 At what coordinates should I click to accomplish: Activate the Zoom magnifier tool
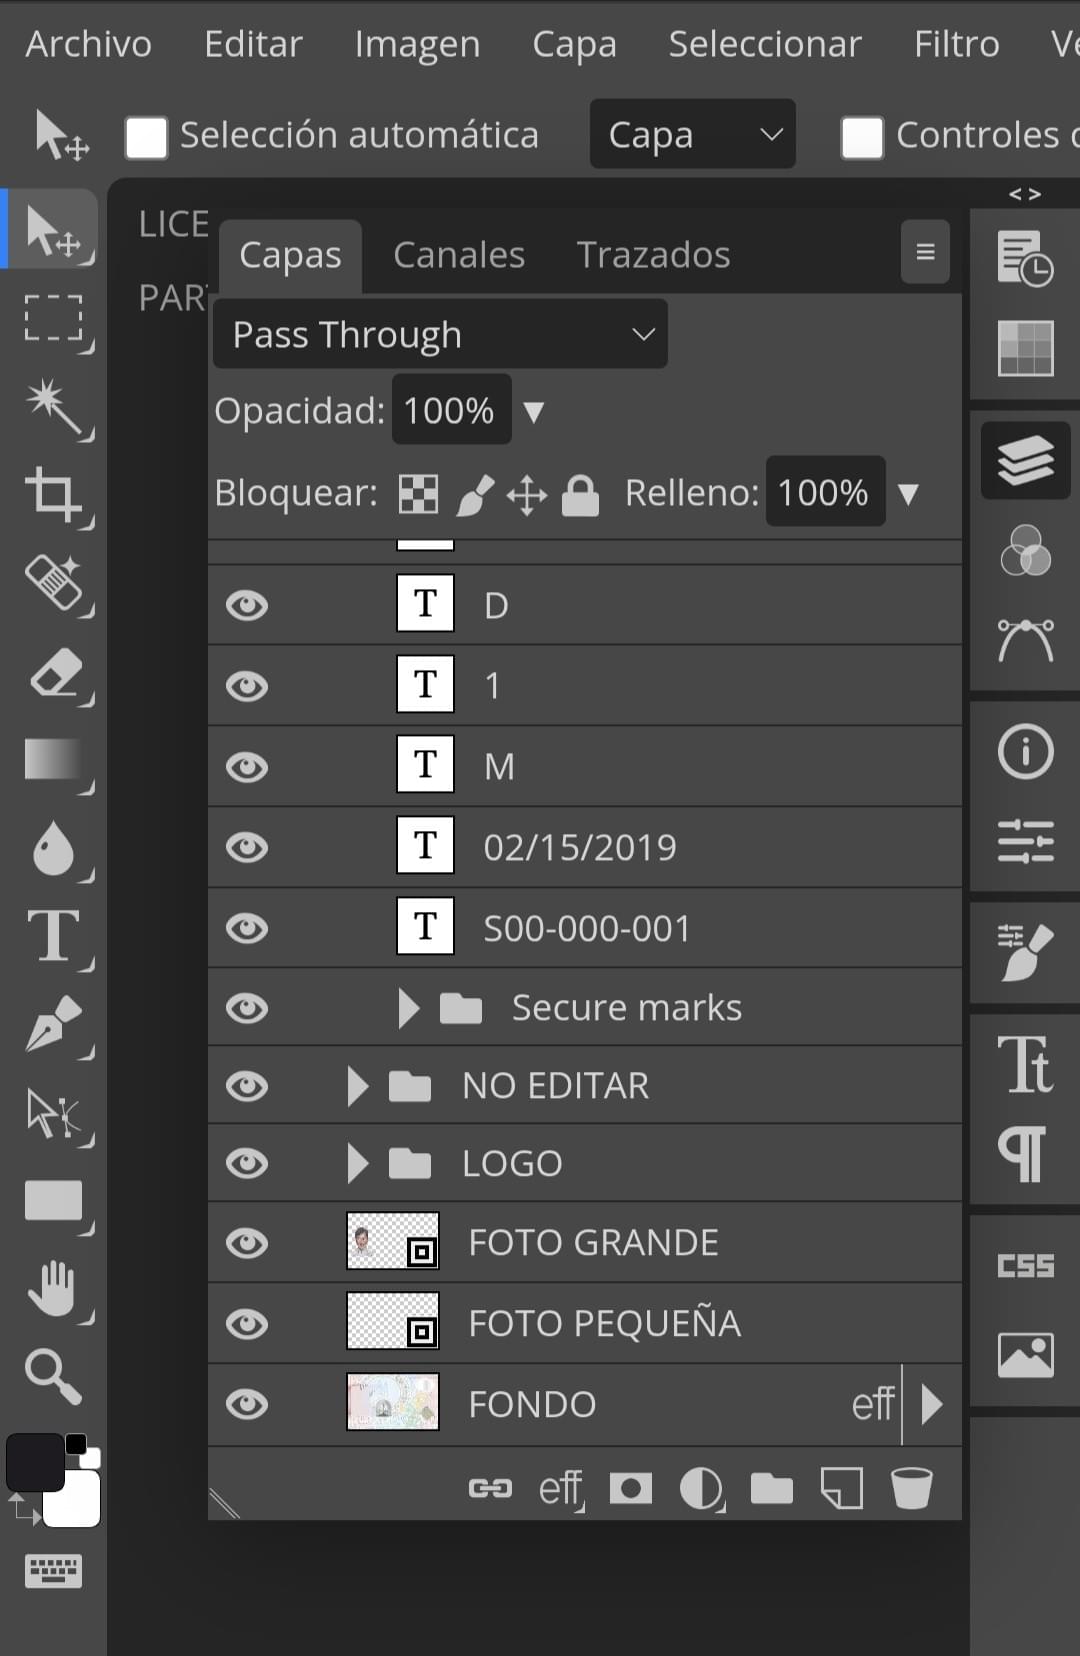[x=54, y=1377]
